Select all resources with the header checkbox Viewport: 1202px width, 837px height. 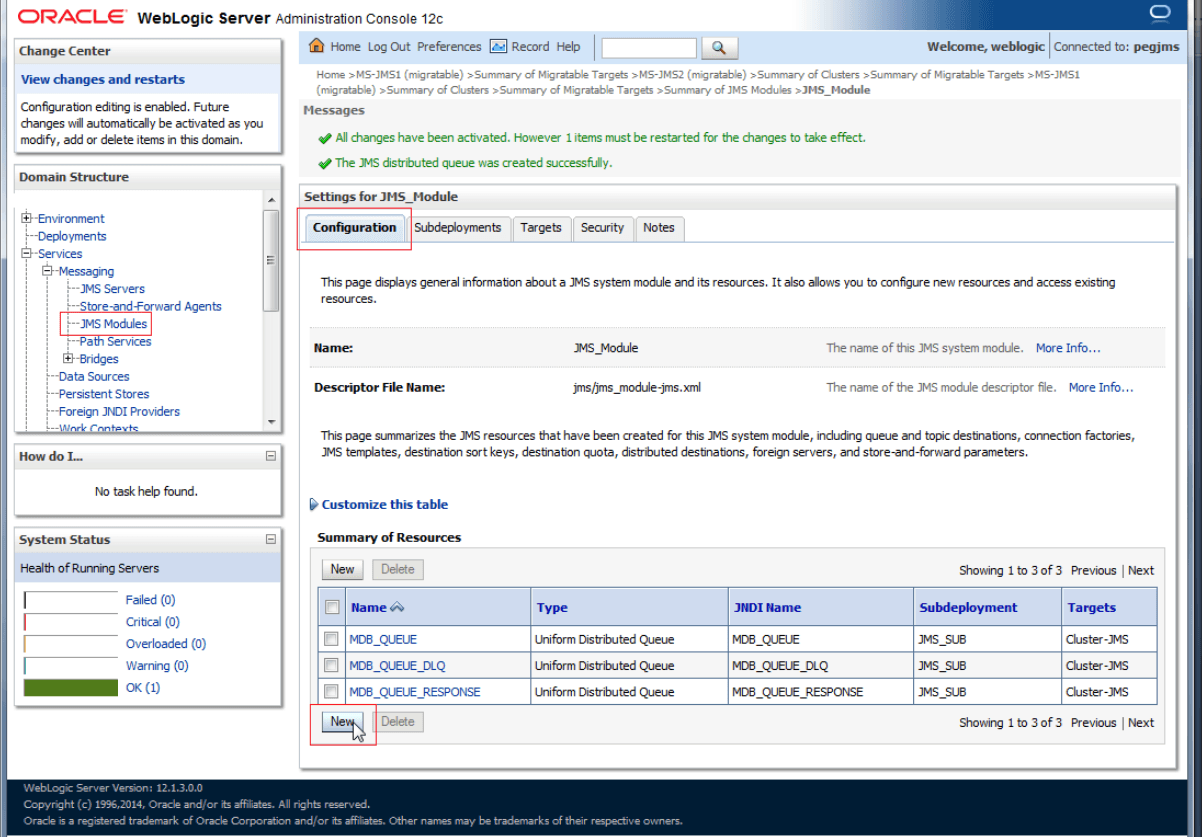tap(333, 607)
